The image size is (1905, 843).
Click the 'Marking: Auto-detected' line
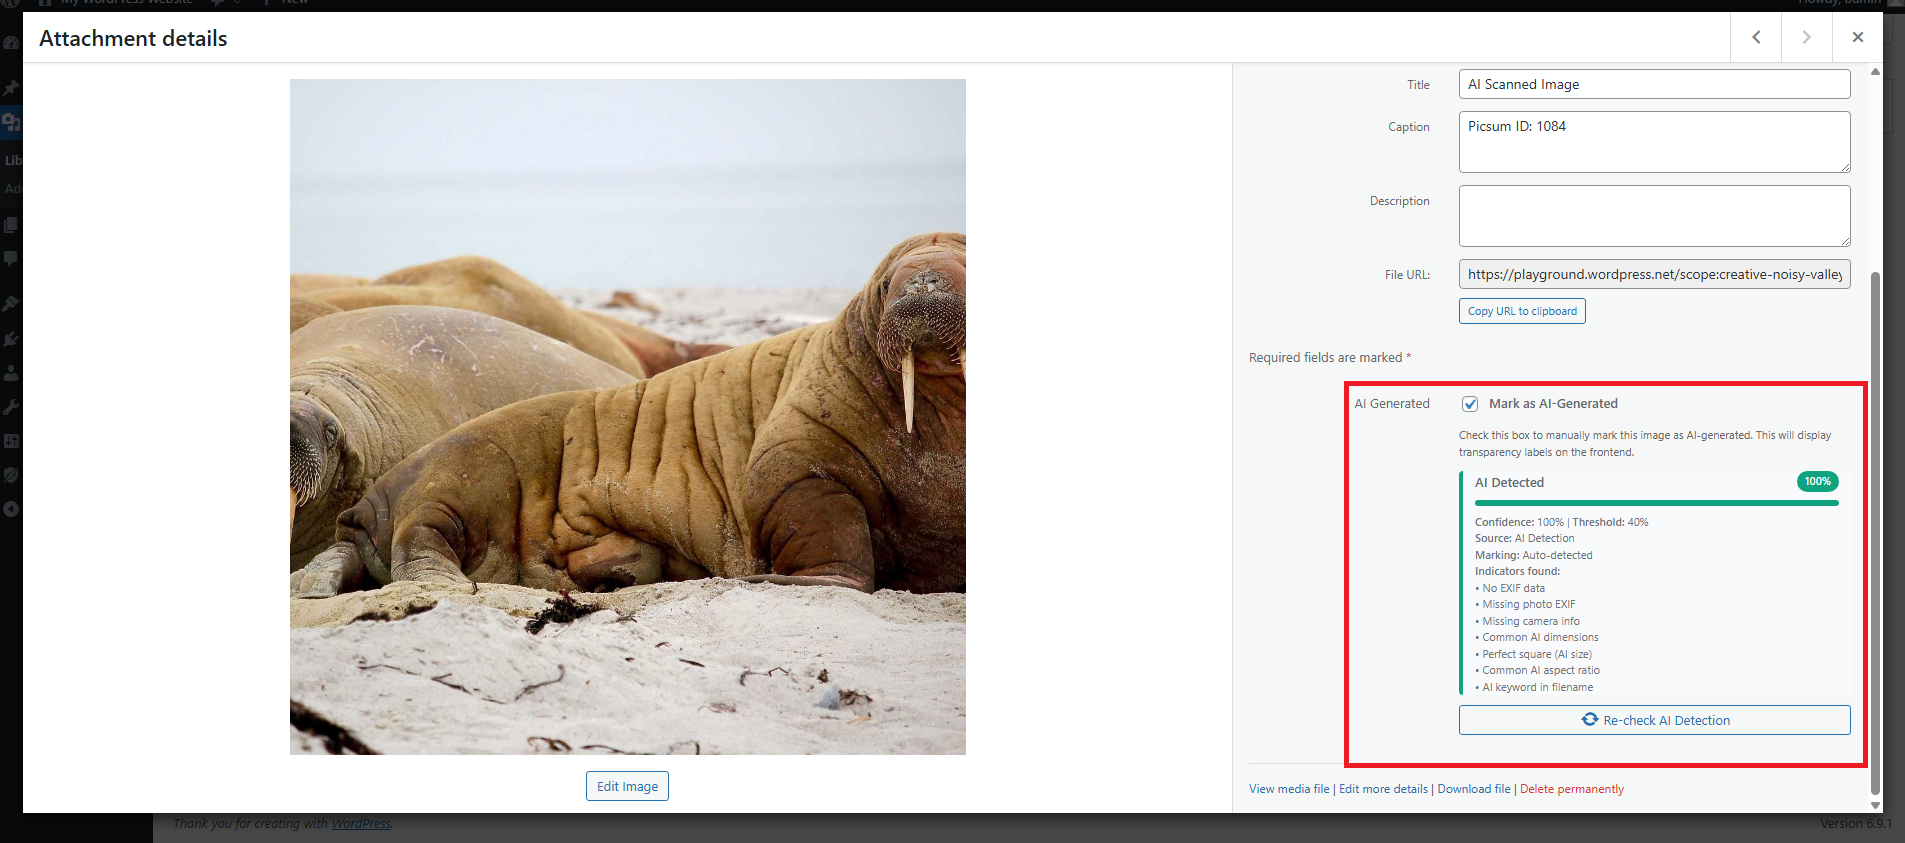(1533, 555)
